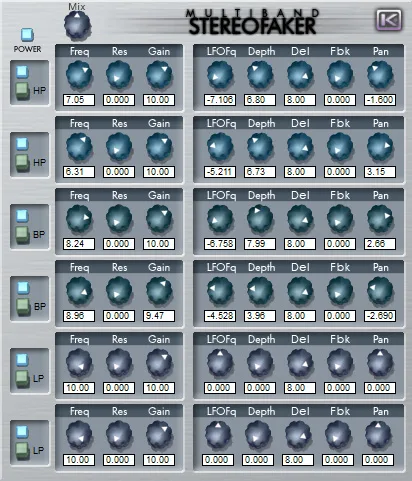Screen dimensions: 412x481
Task: Click the Depth knob above value 7.99
Action: (x=260, y=219)
